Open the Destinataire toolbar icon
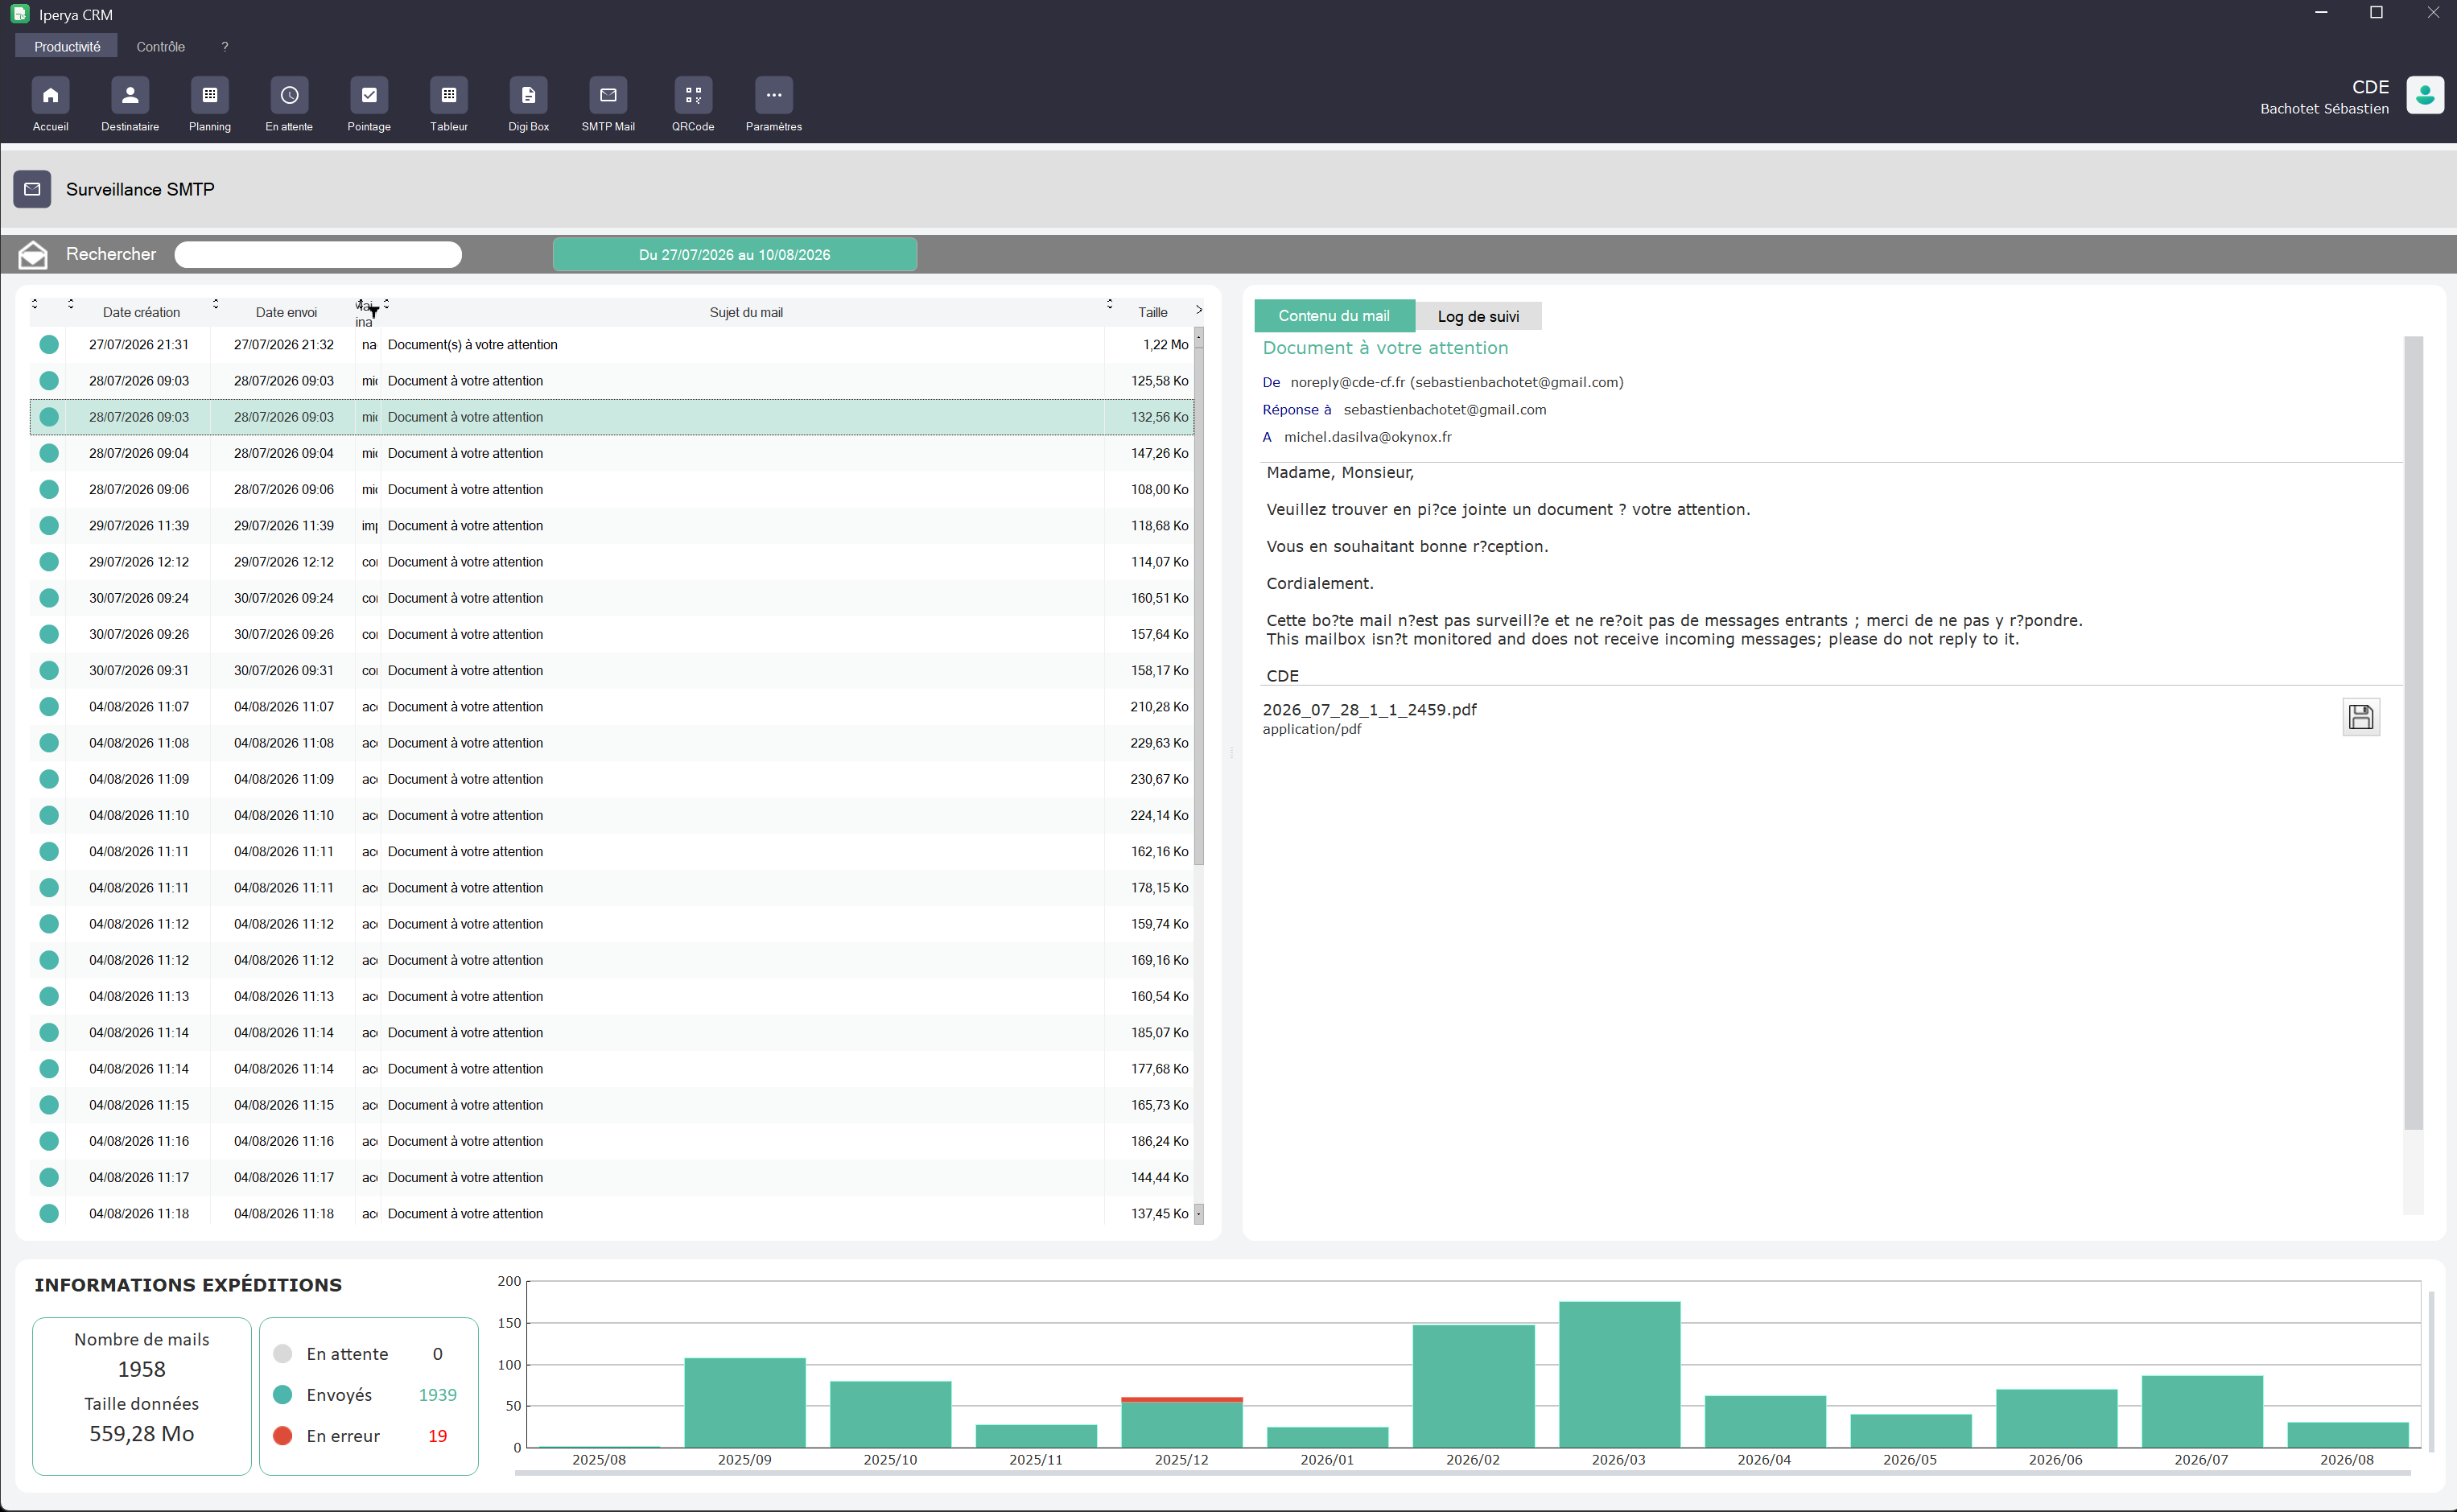2457x1512 pixels. [130, 95]
